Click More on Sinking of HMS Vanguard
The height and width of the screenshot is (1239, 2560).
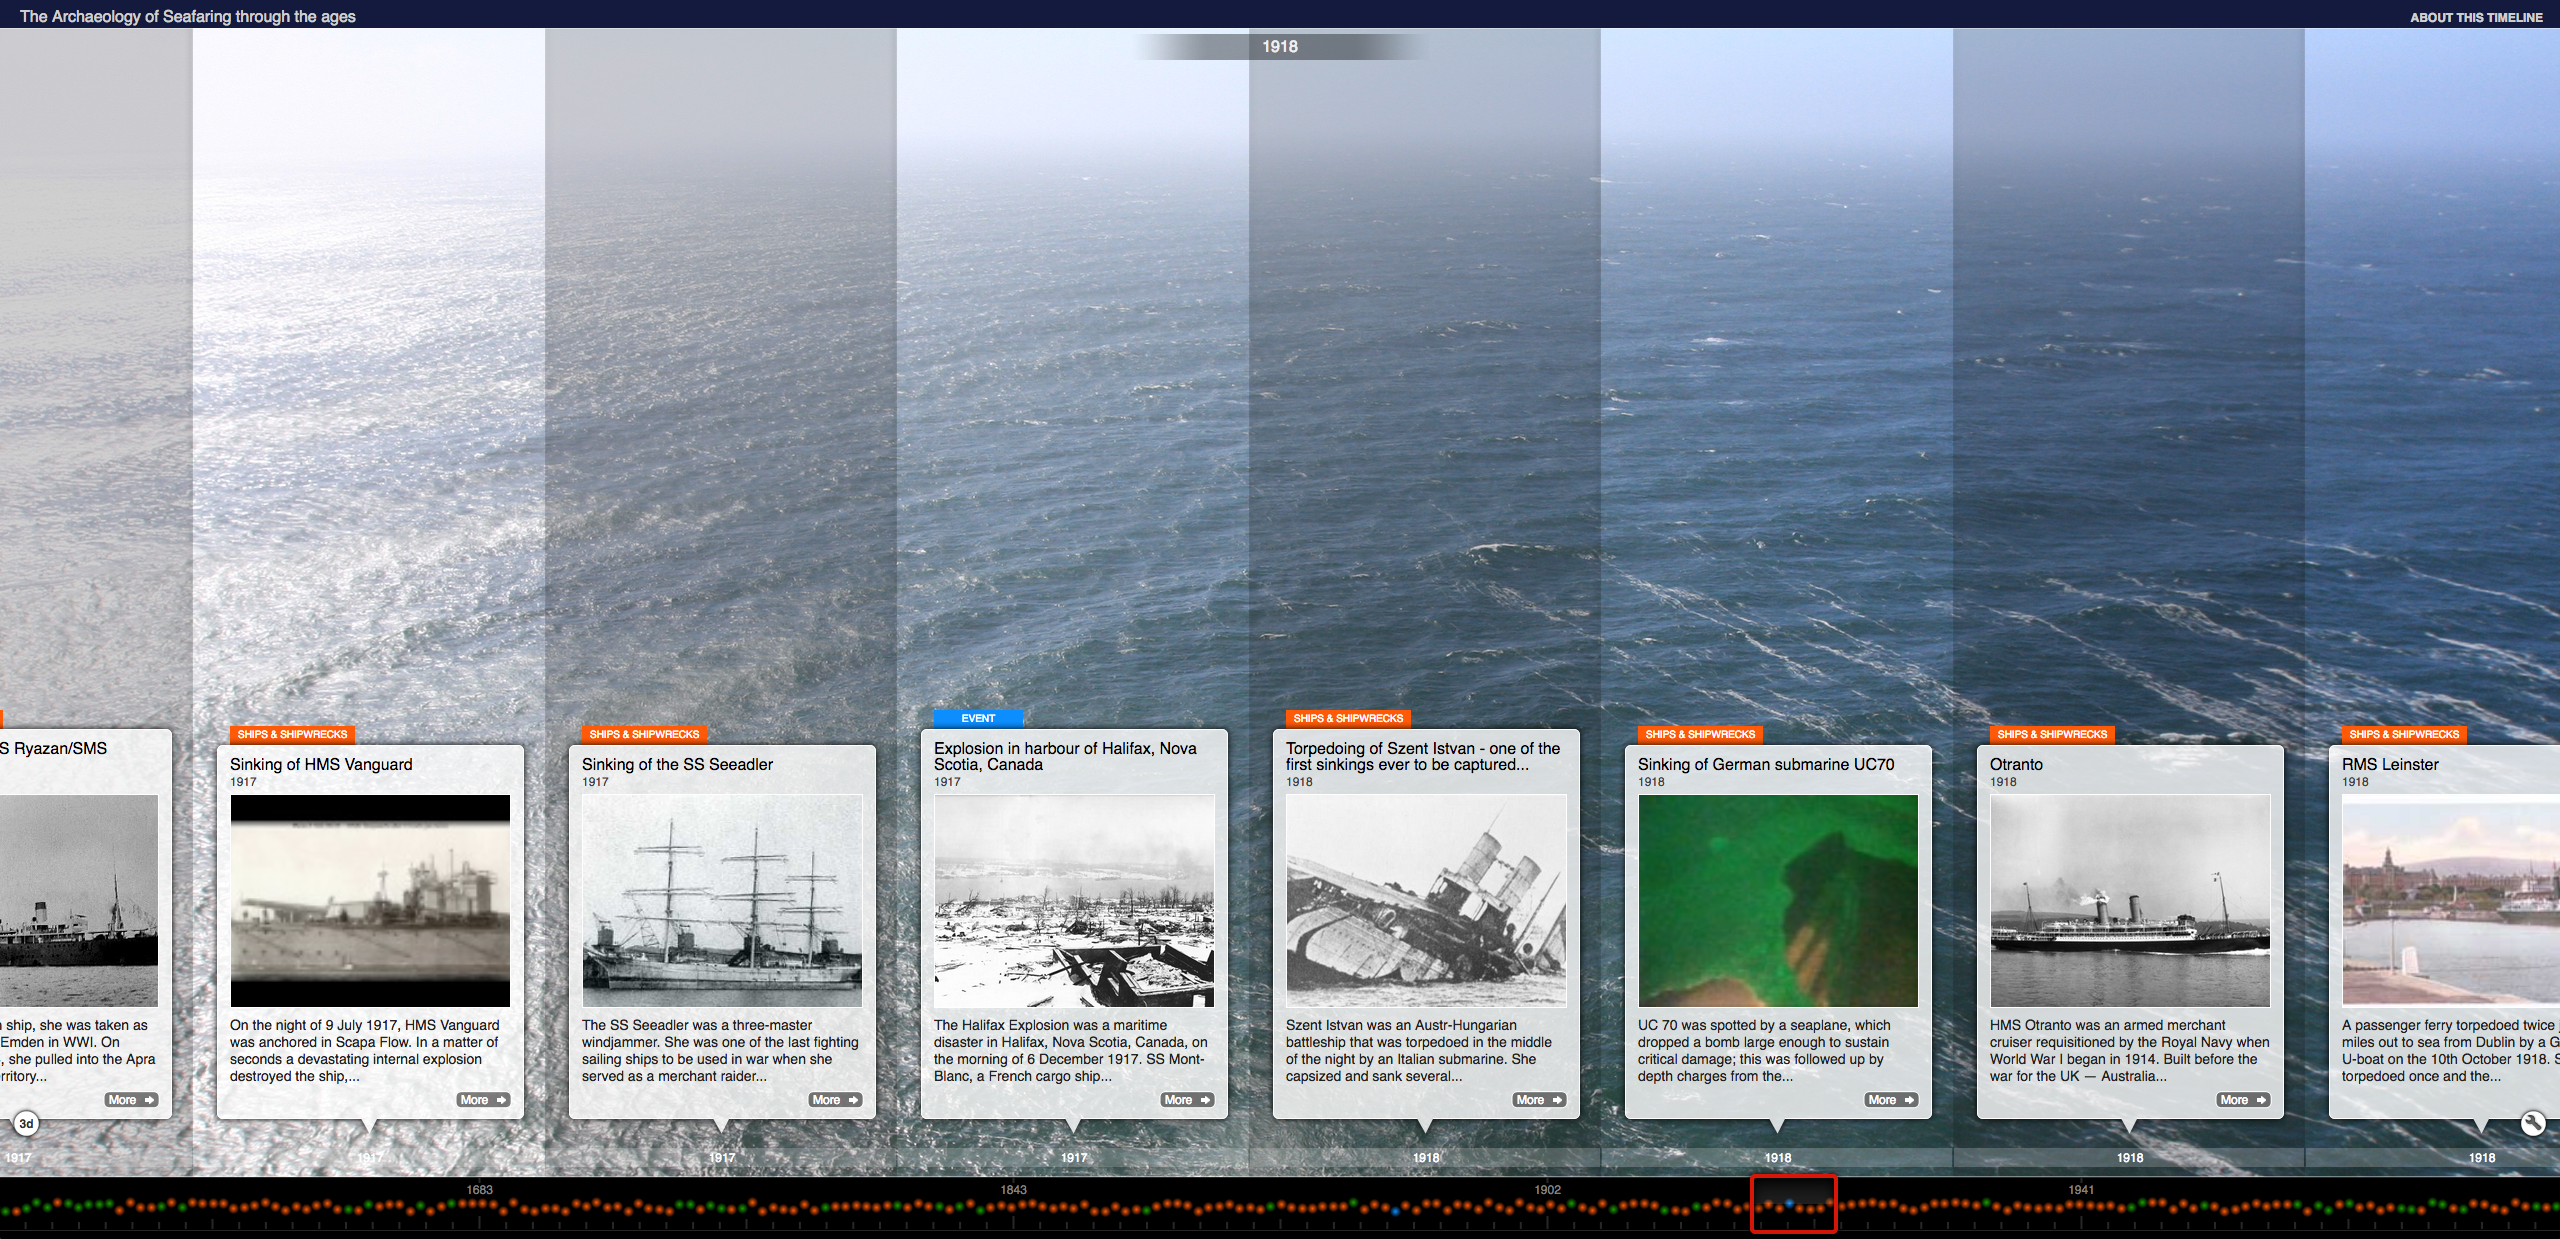[x=483, y=1100]
